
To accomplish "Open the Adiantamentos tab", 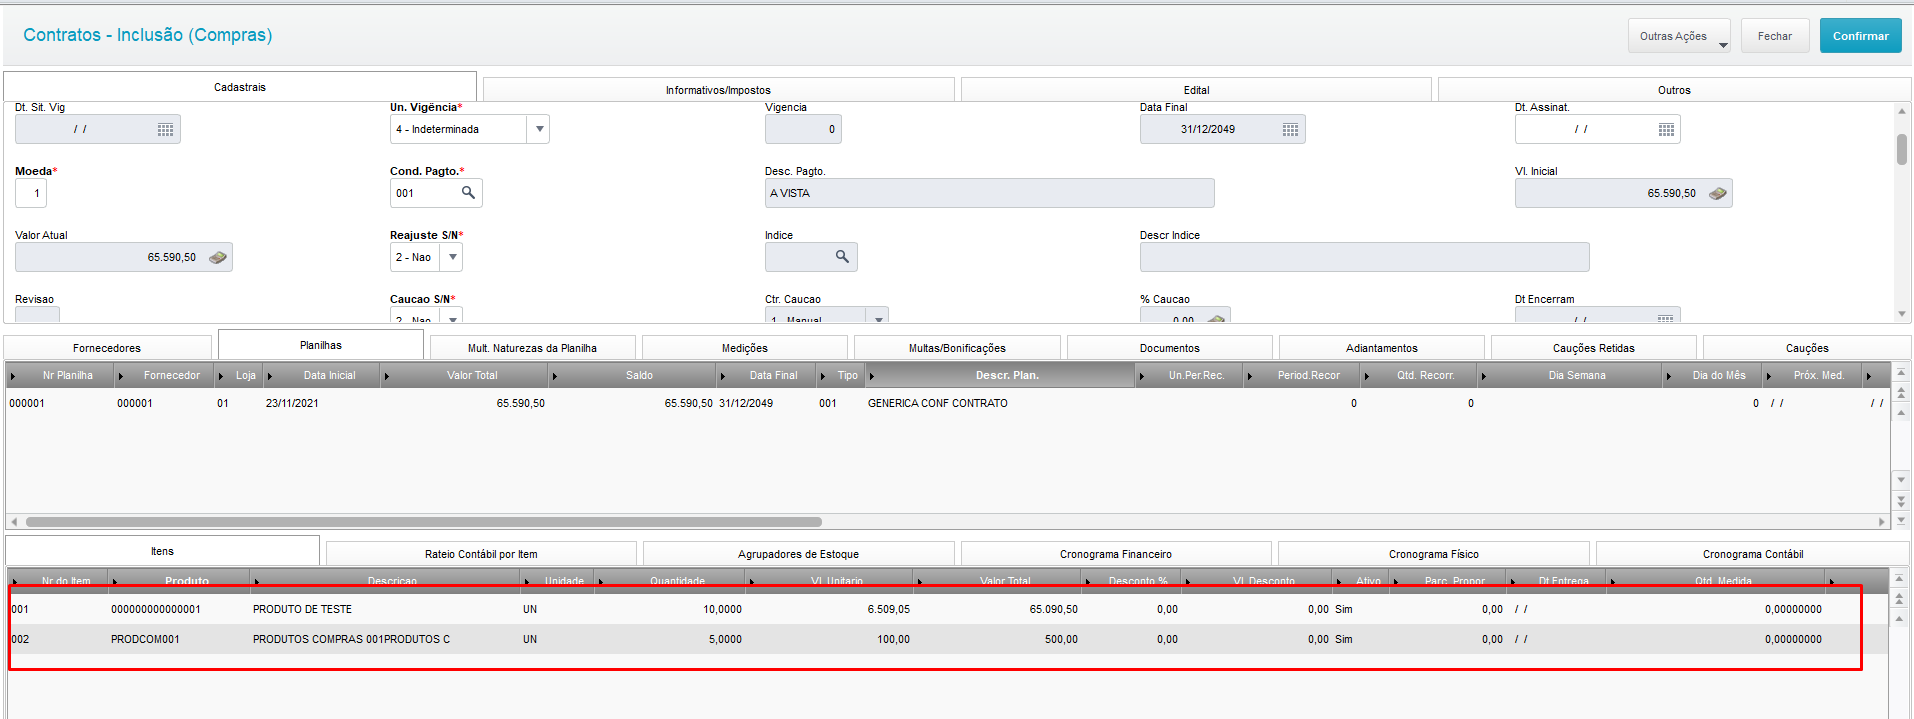I will pyautogui.click(x=1381, y=348).
